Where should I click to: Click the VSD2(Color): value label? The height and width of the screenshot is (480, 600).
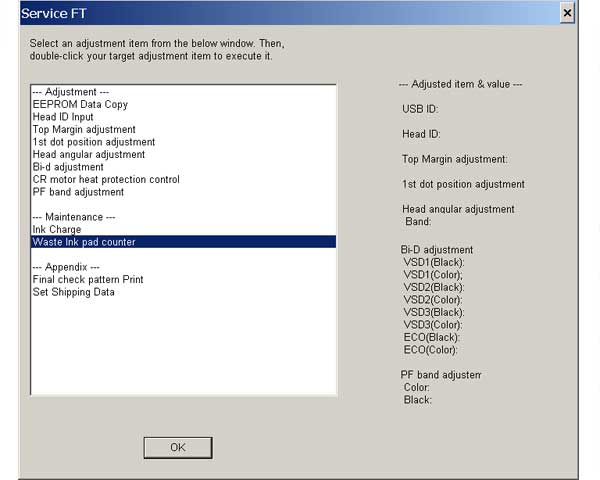tap(433, 300)
